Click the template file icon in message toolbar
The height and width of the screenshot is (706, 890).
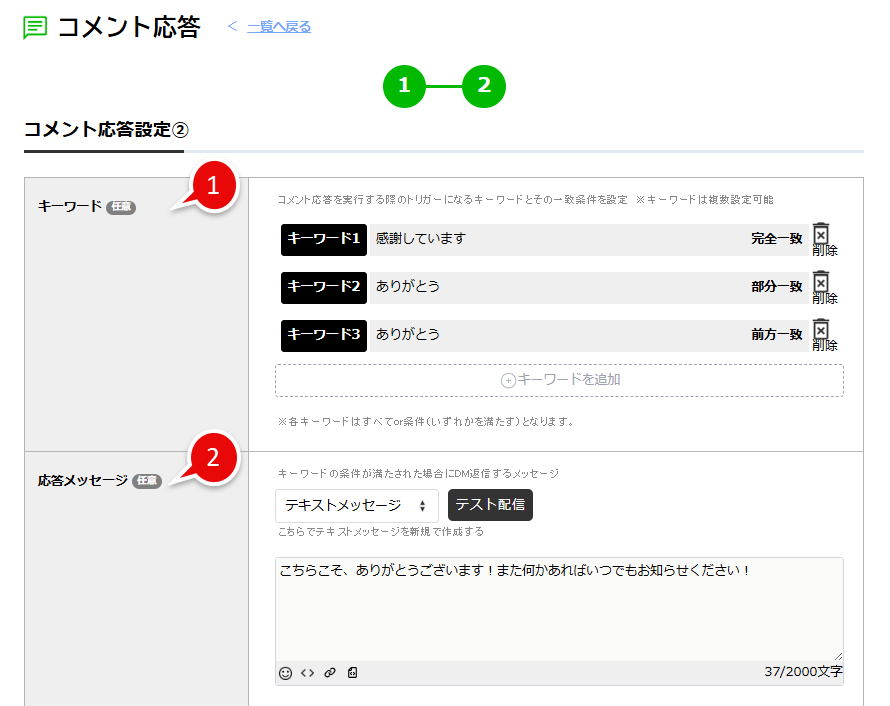(x=352, y=672)
